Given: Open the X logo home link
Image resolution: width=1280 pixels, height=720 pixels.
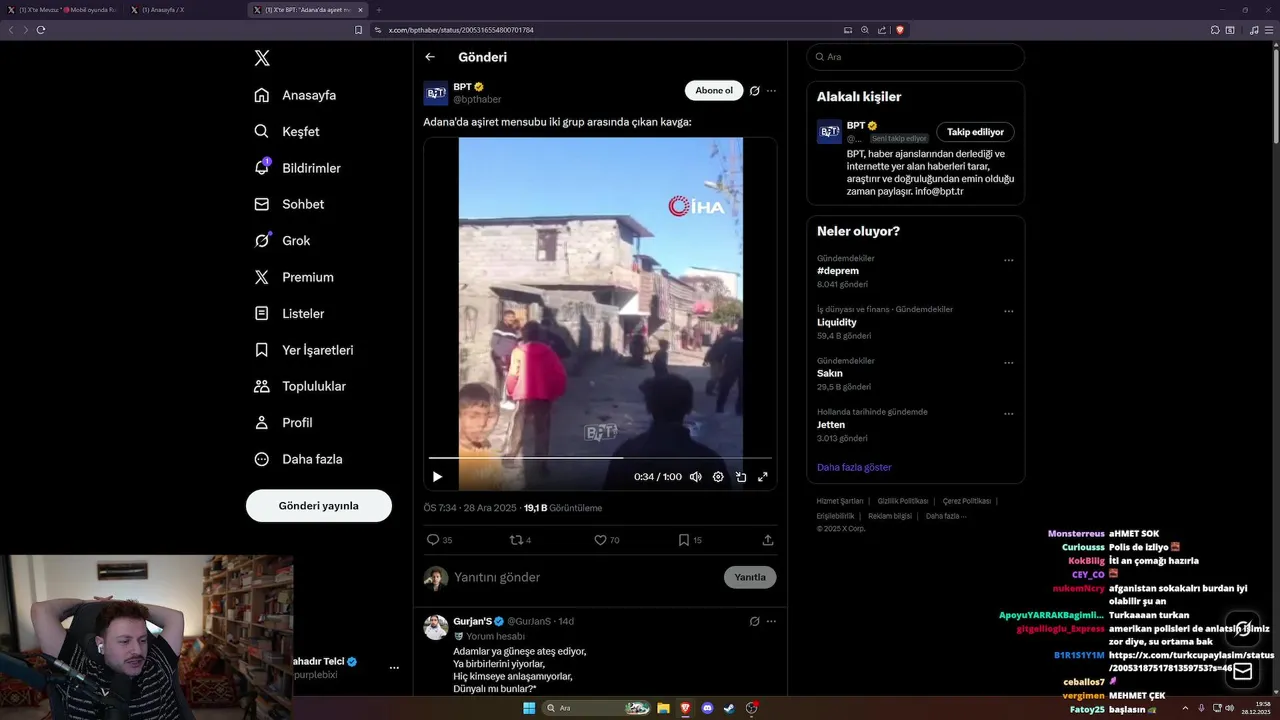Looking at the screenshot, I should pos(262,58).
